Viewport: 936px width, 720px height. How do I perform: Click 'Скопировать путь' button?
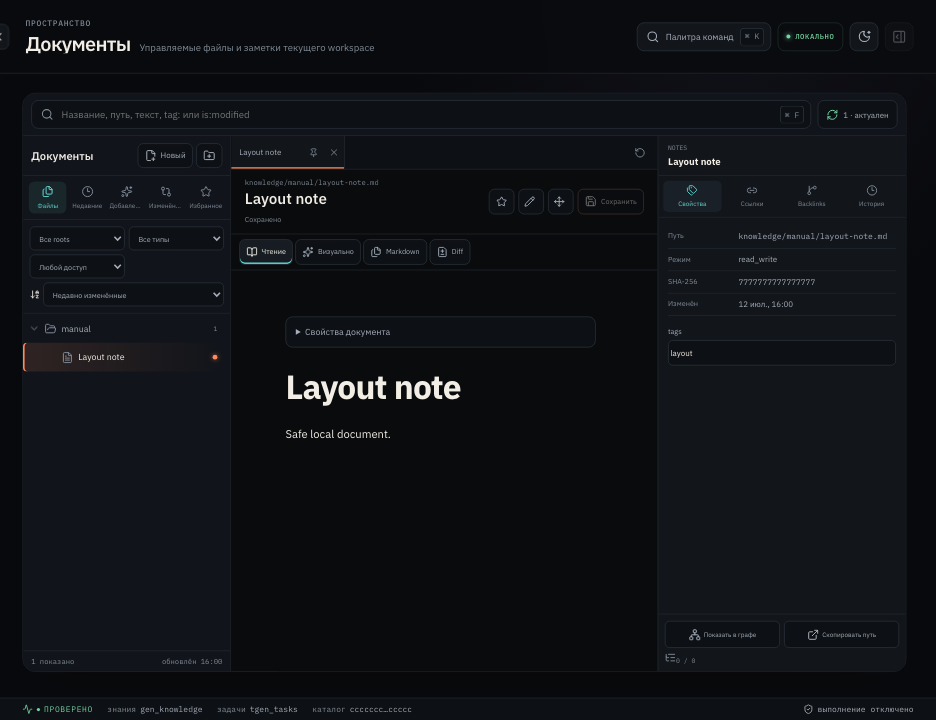tap(841, 635)
